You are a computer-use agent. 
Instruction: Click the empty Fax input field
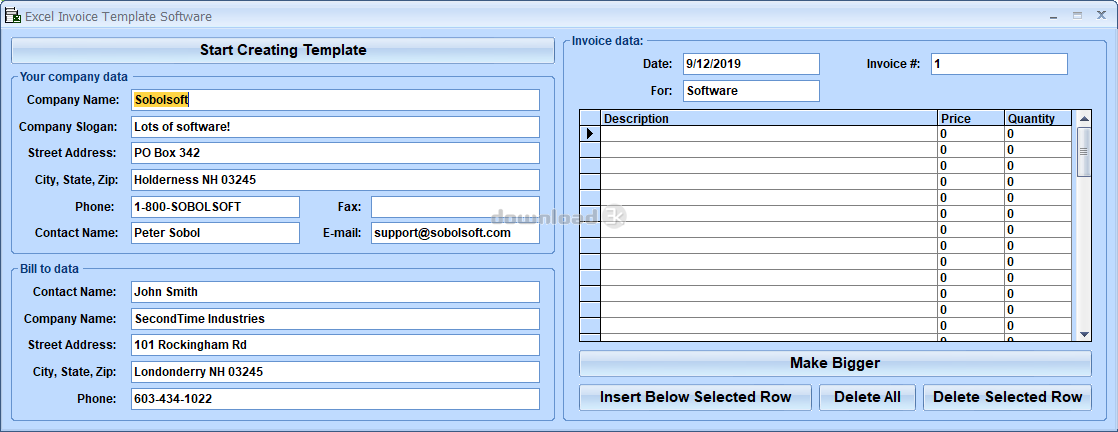(x=455, y=207)
